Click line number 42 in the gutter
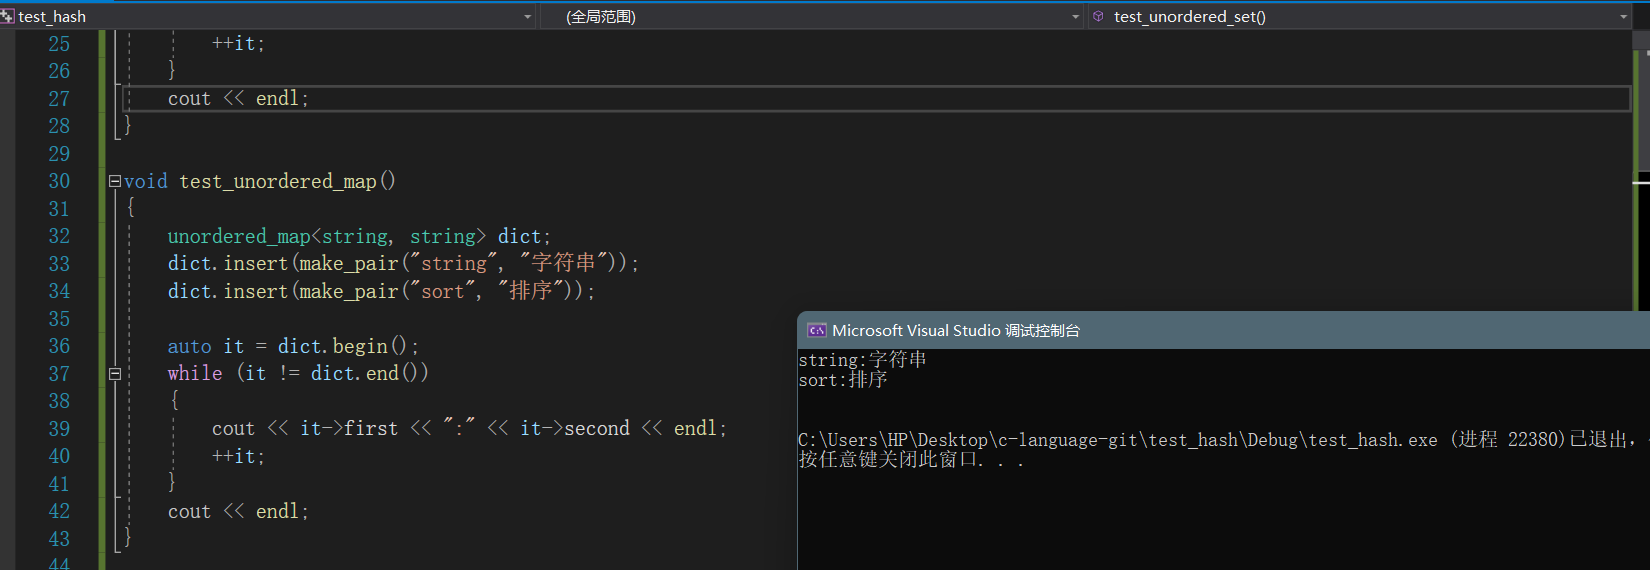1650x570 pixels. coord(59,512)
